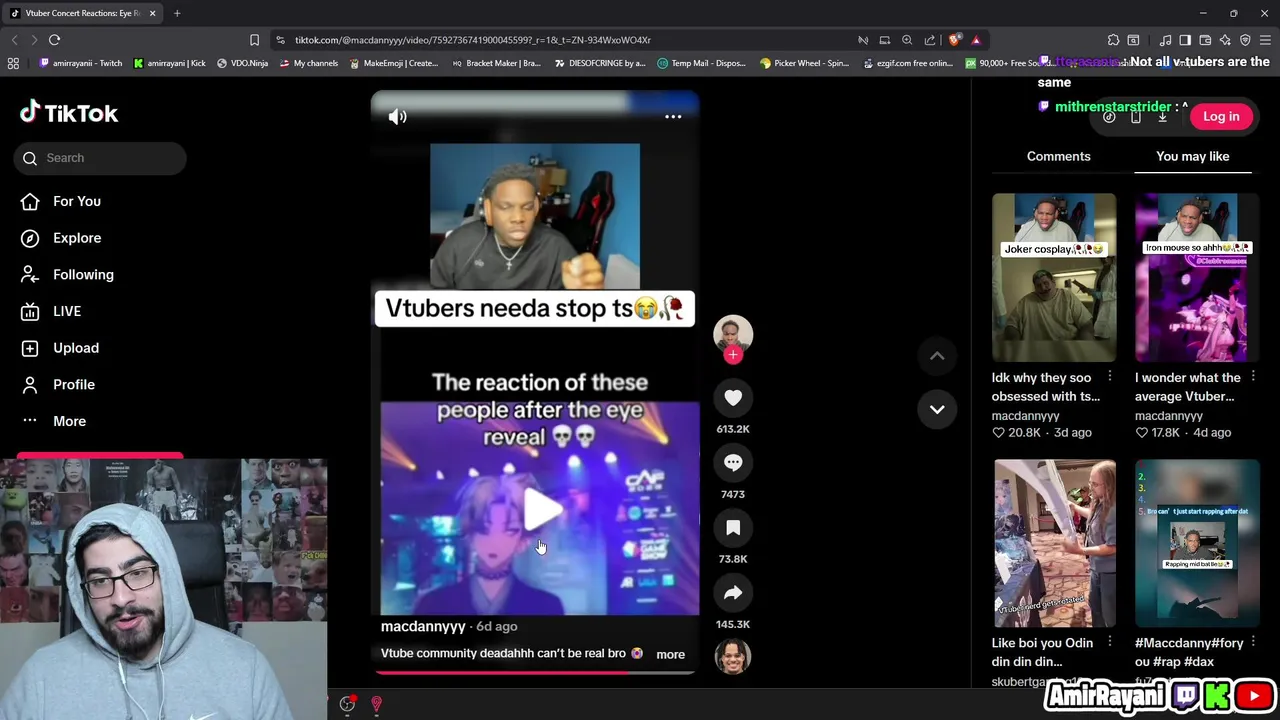Screen dimensions: 1280x720
Task: Open a new browser tab
Action: [177, 13]
